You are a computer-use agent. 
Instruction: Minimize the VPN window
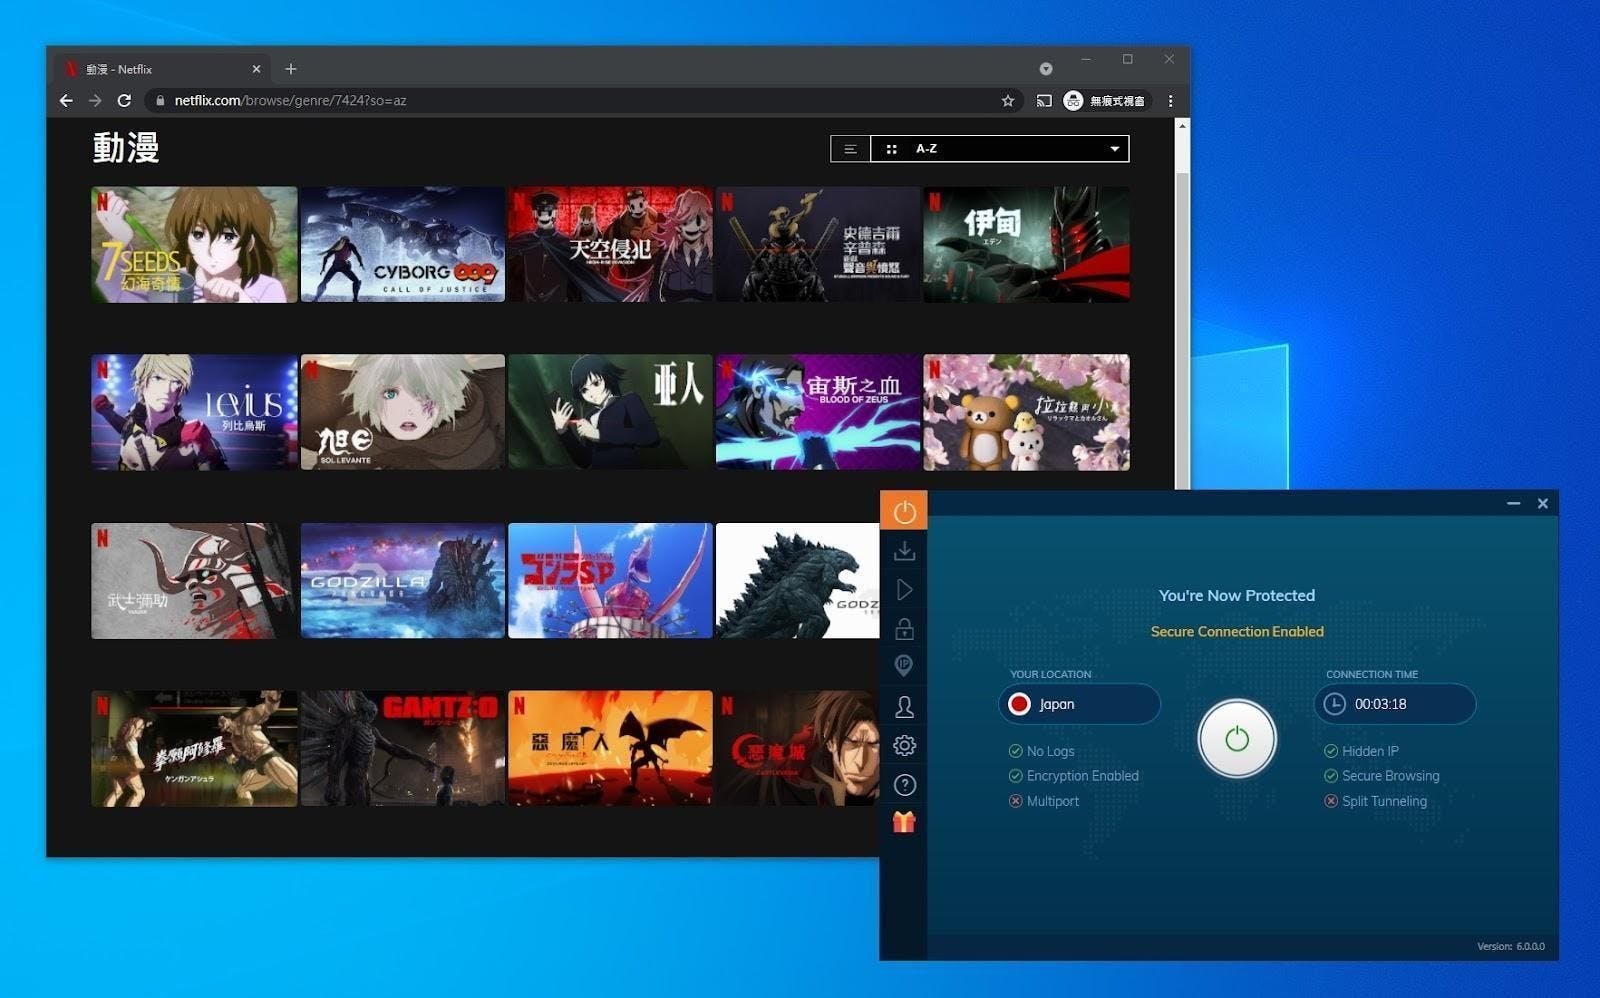pos(1513,504)
